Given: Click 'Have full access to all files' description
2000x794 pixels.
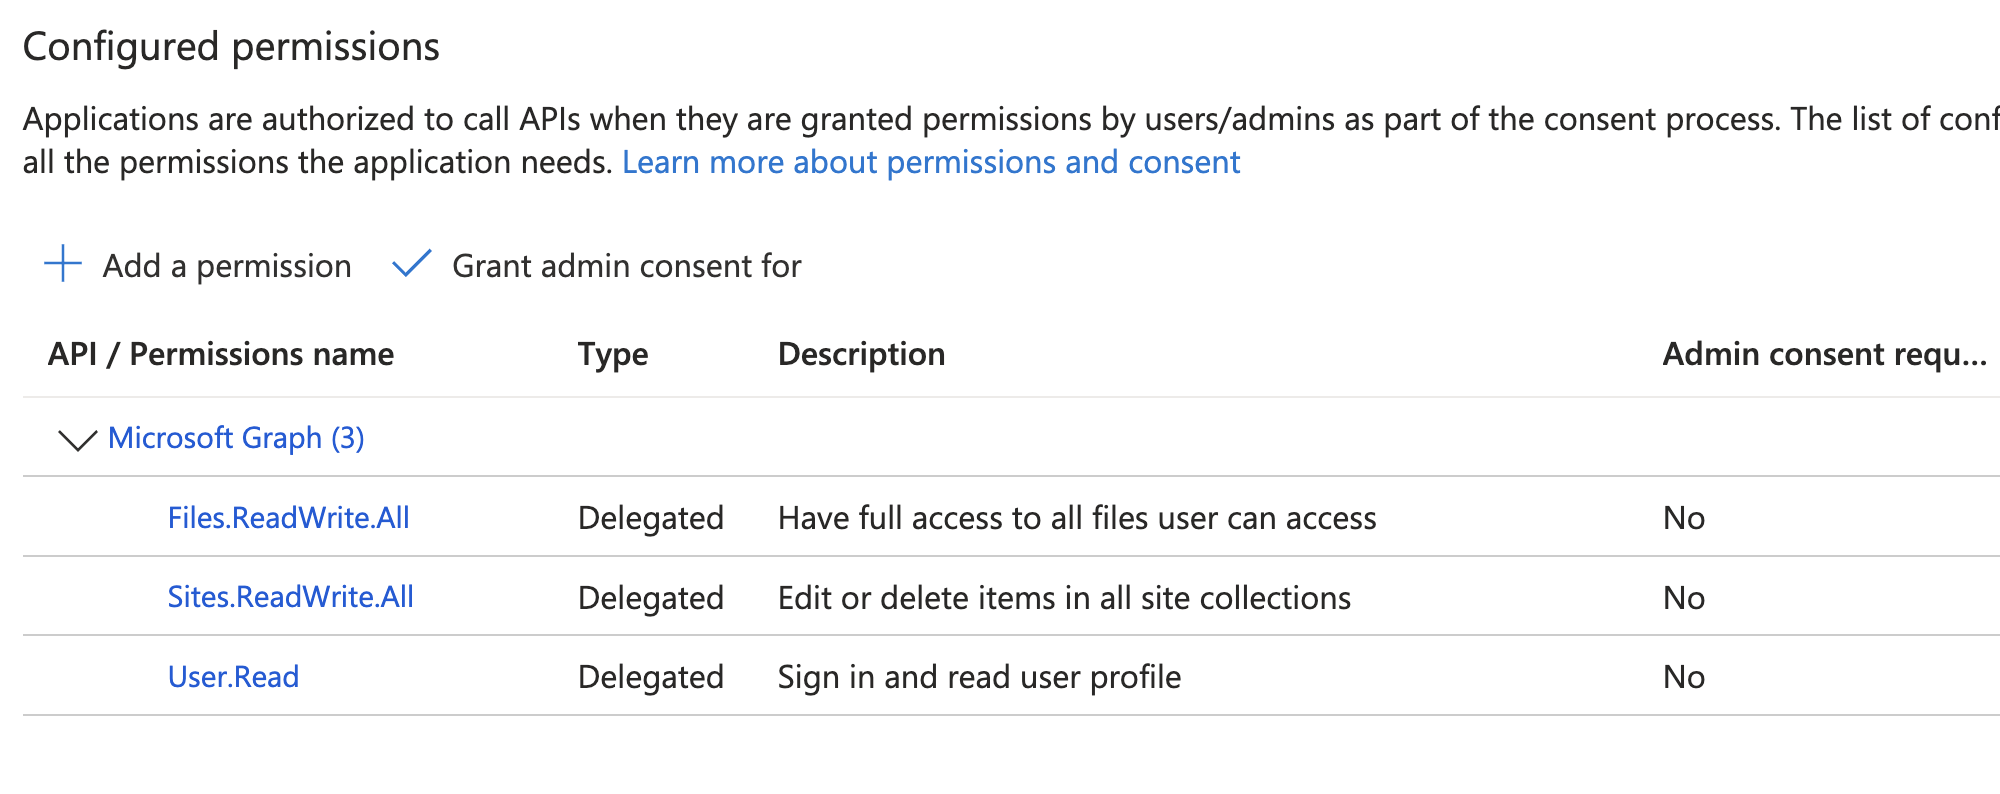Looking at the screenshot, I should [1077, 518].
